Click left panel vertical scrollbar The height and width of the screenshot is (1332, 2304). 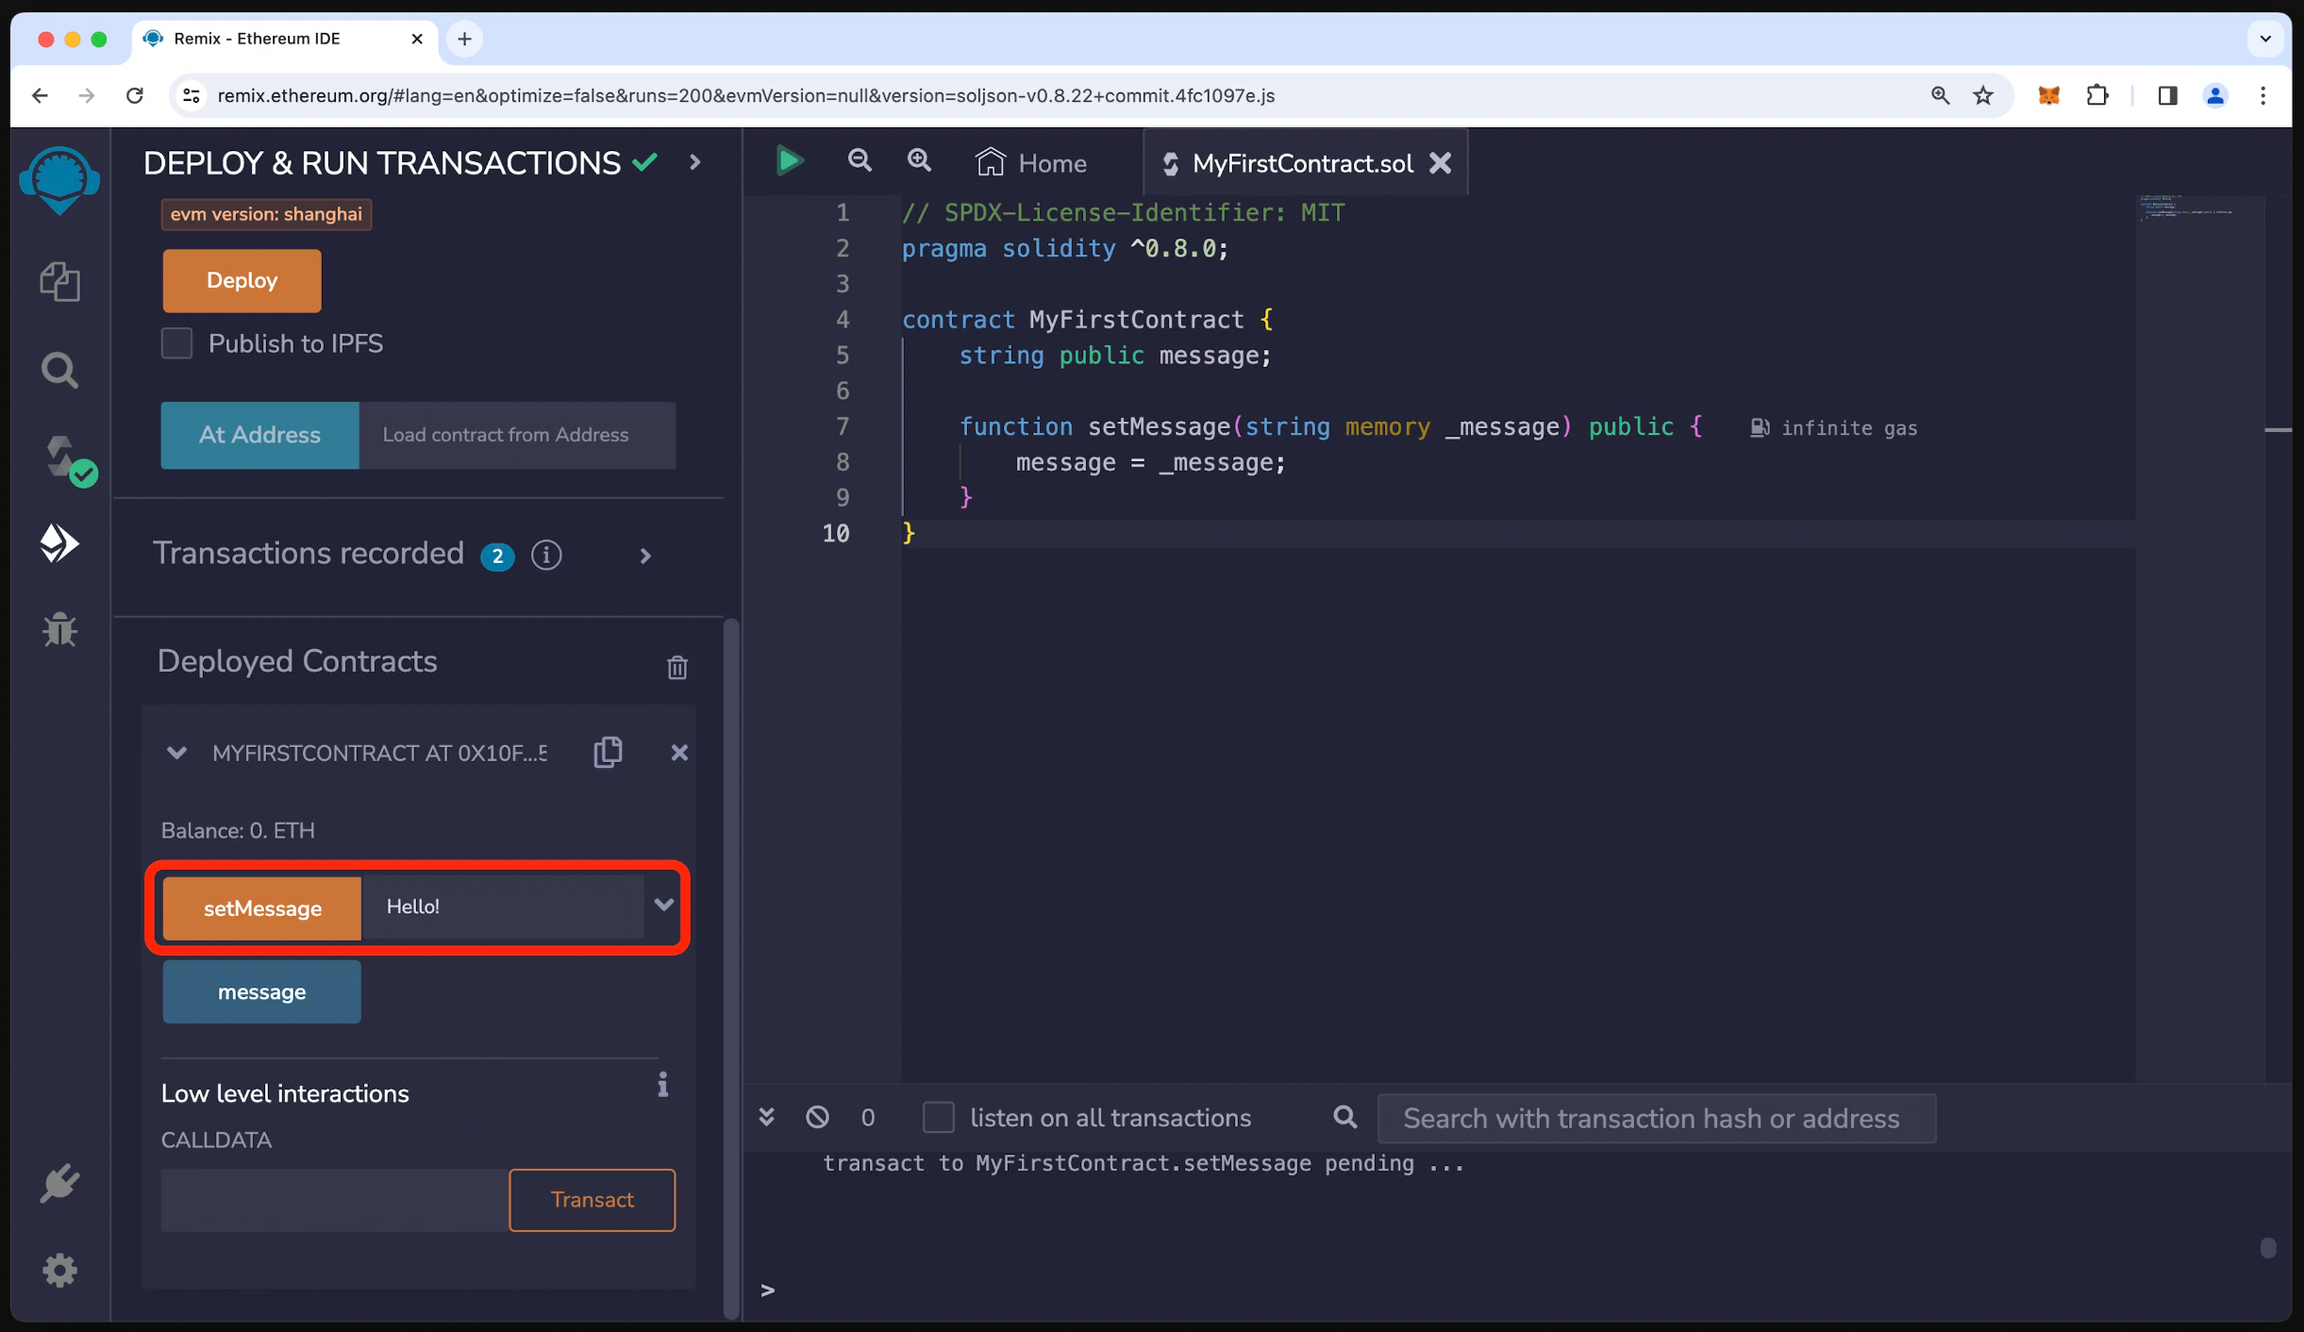tap(731, 968)
